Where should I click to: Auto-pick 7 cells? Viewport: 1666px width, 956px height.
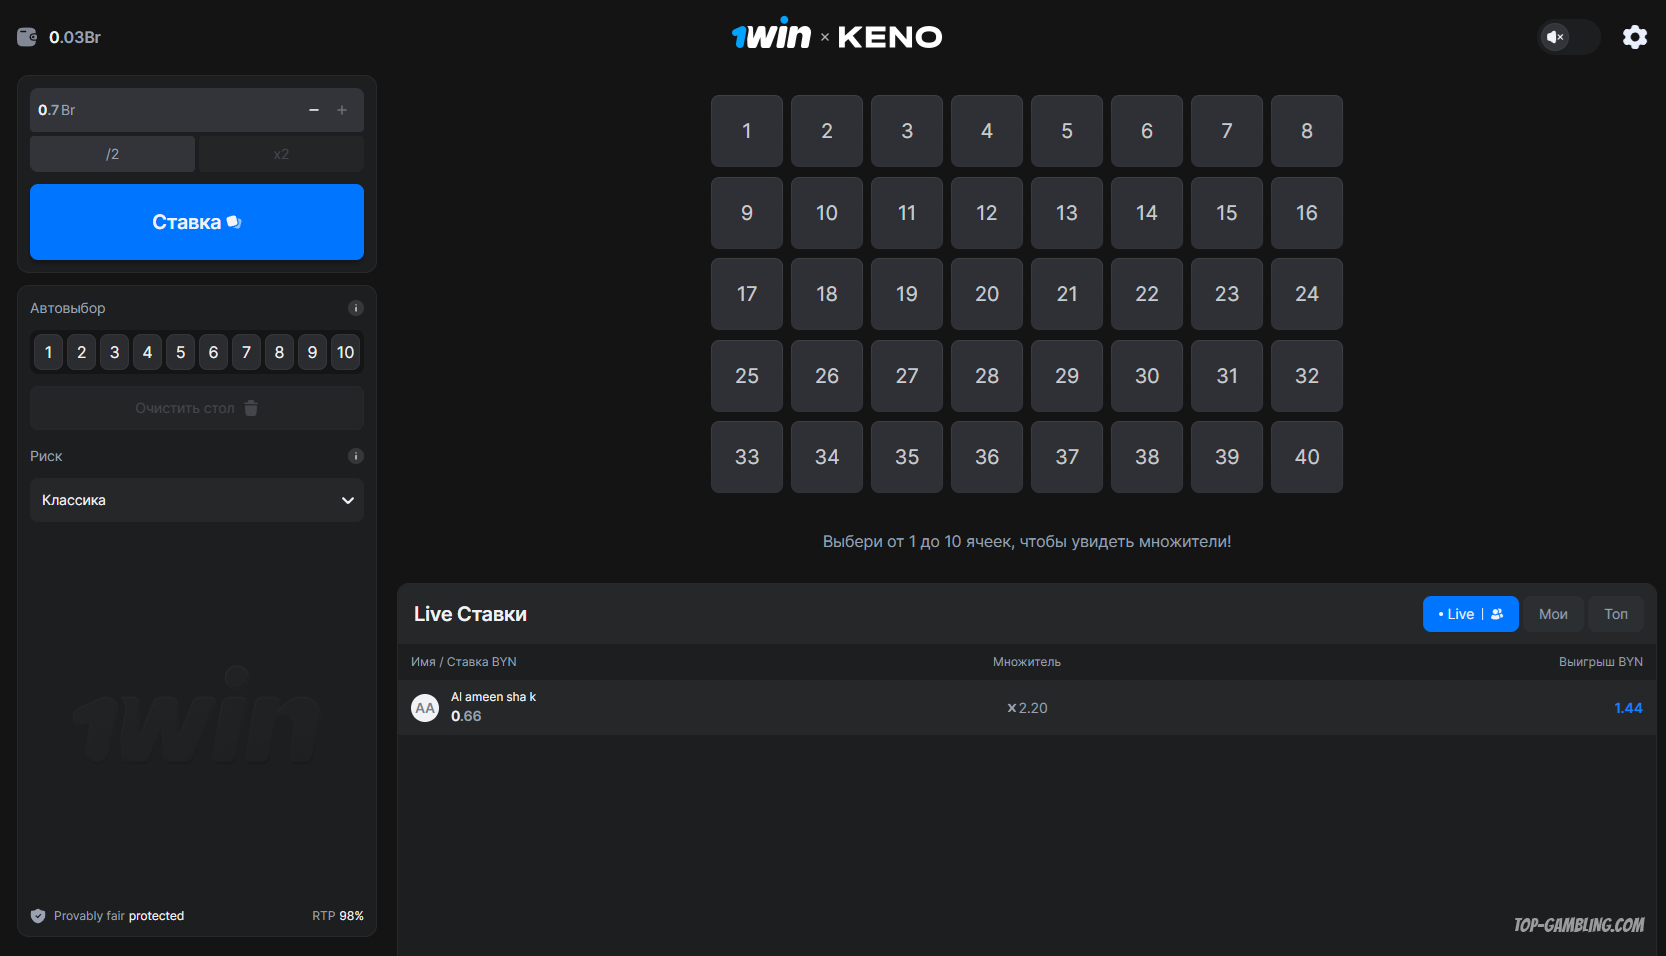pyautogui.click(x=246, y=352)
